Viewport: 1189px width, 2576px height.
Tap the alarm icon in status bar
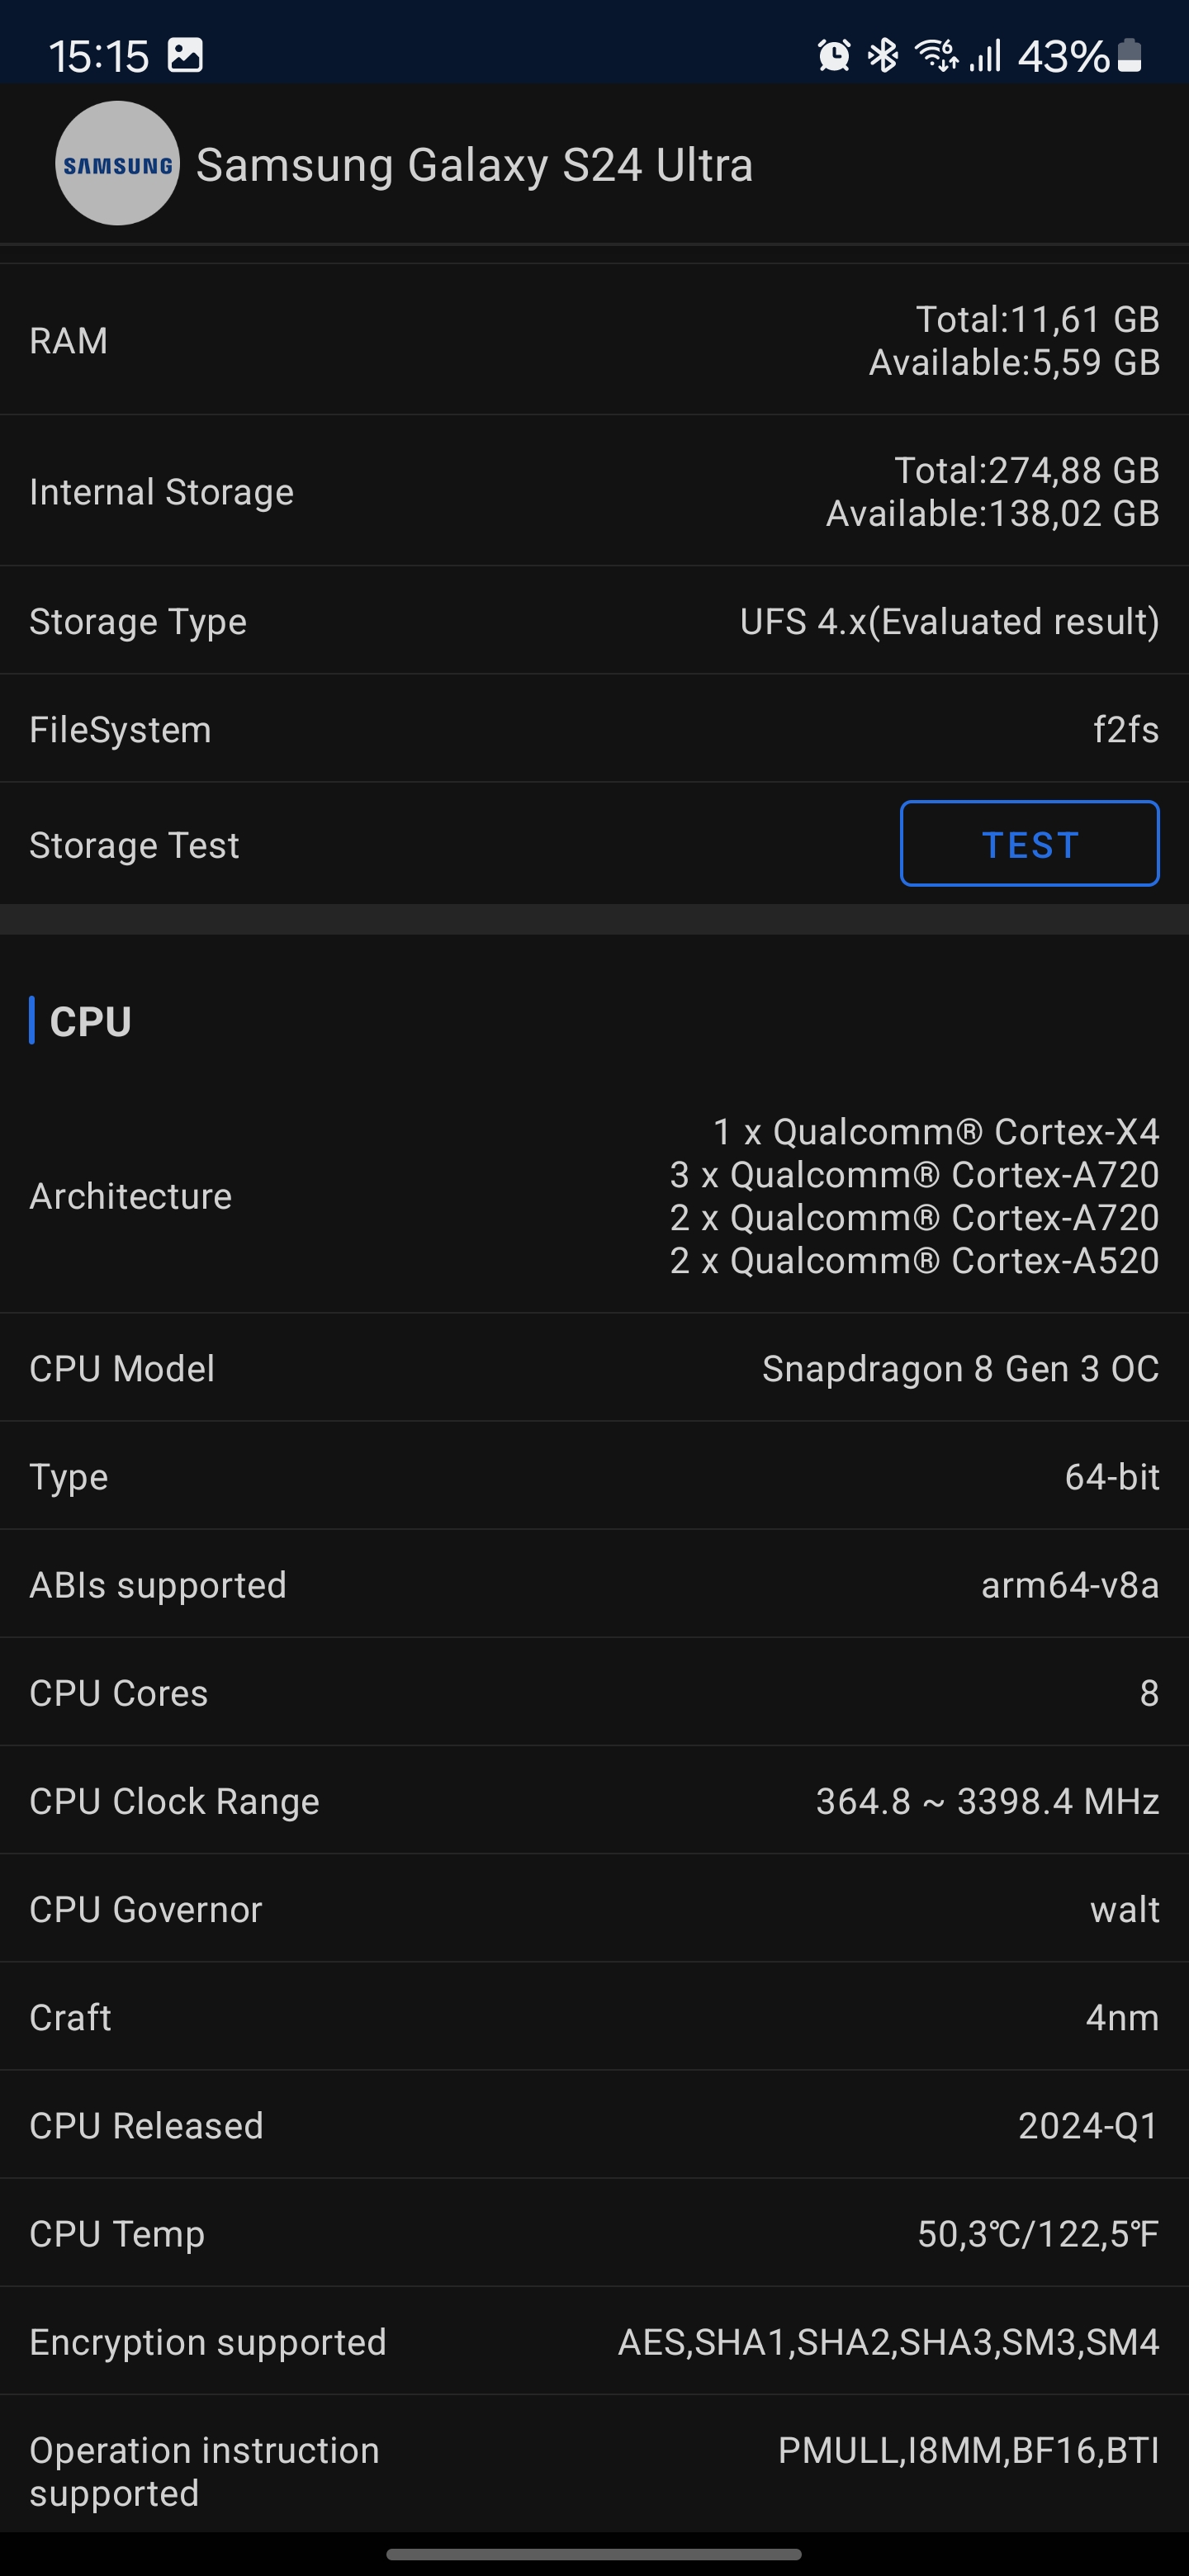pos(833,56)
